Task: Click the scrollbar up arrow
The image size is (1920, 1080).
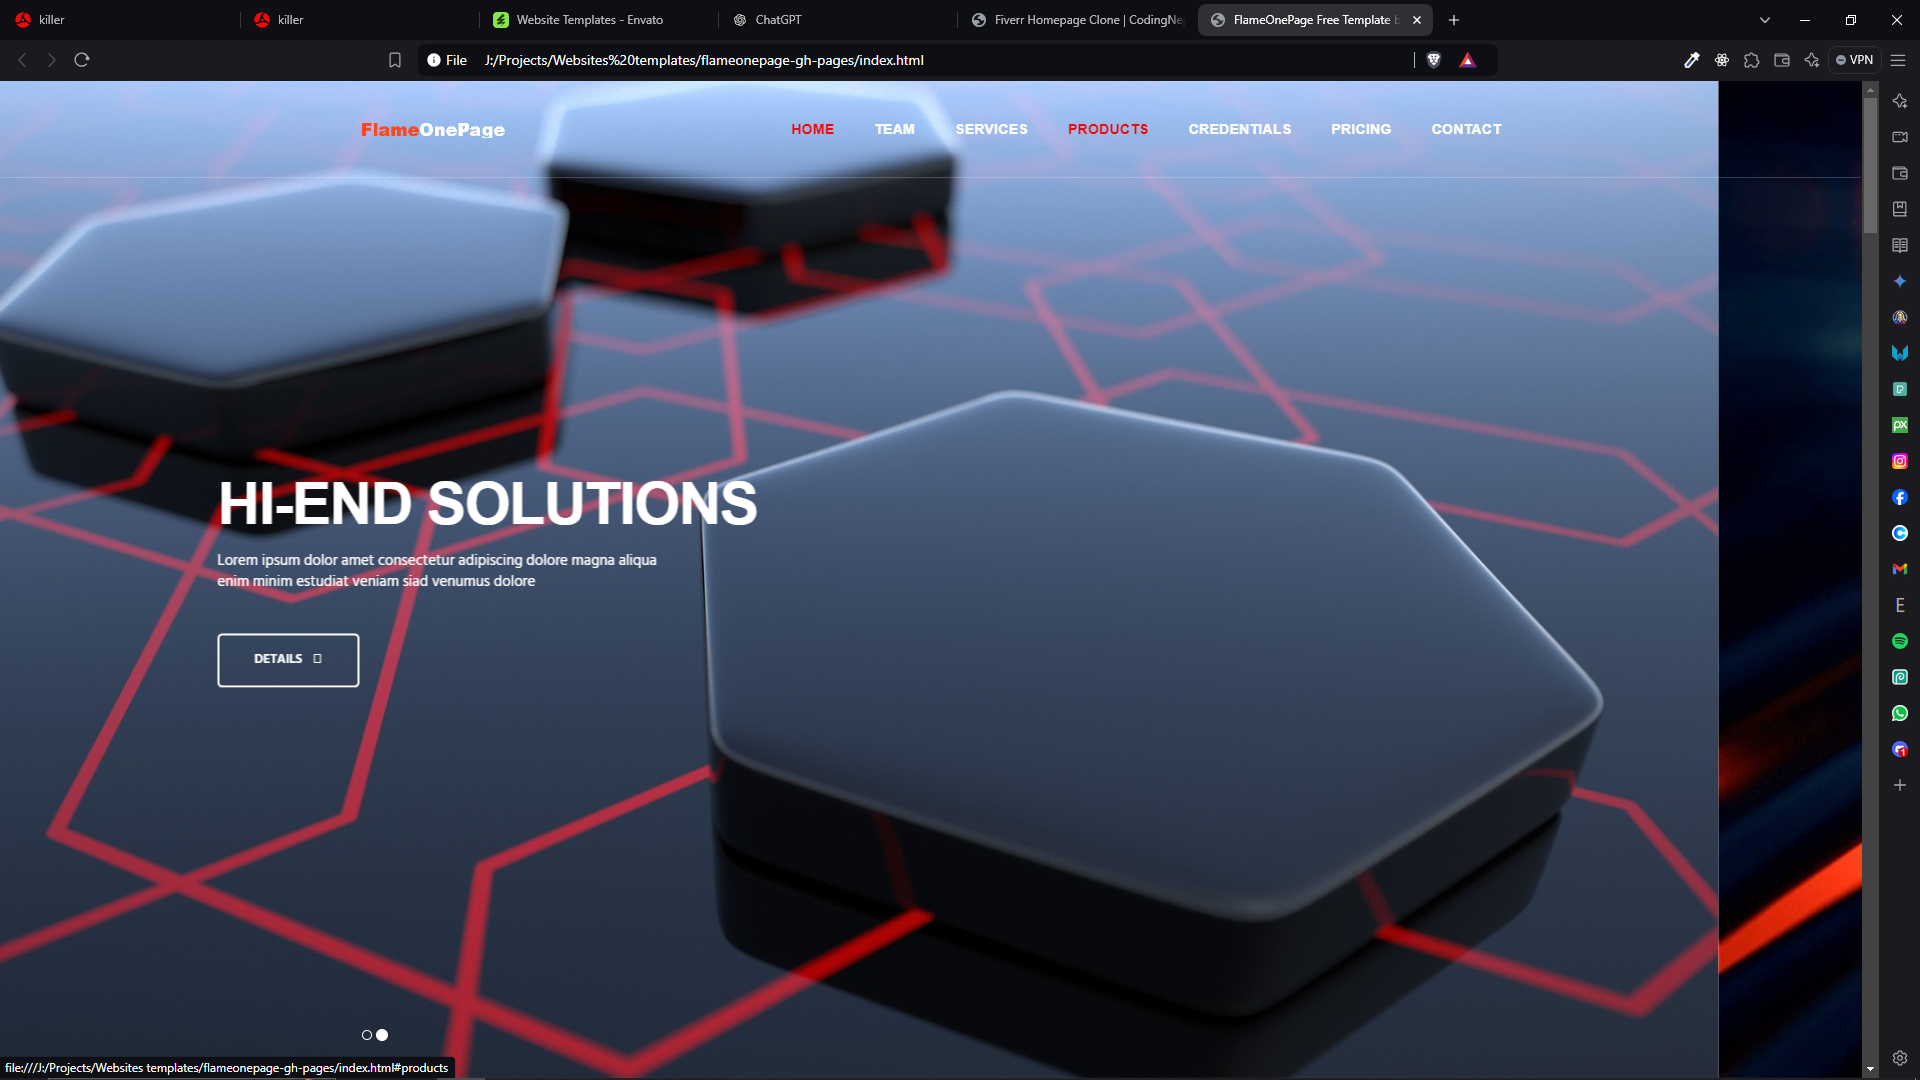Action: [x=1870, y=89]
